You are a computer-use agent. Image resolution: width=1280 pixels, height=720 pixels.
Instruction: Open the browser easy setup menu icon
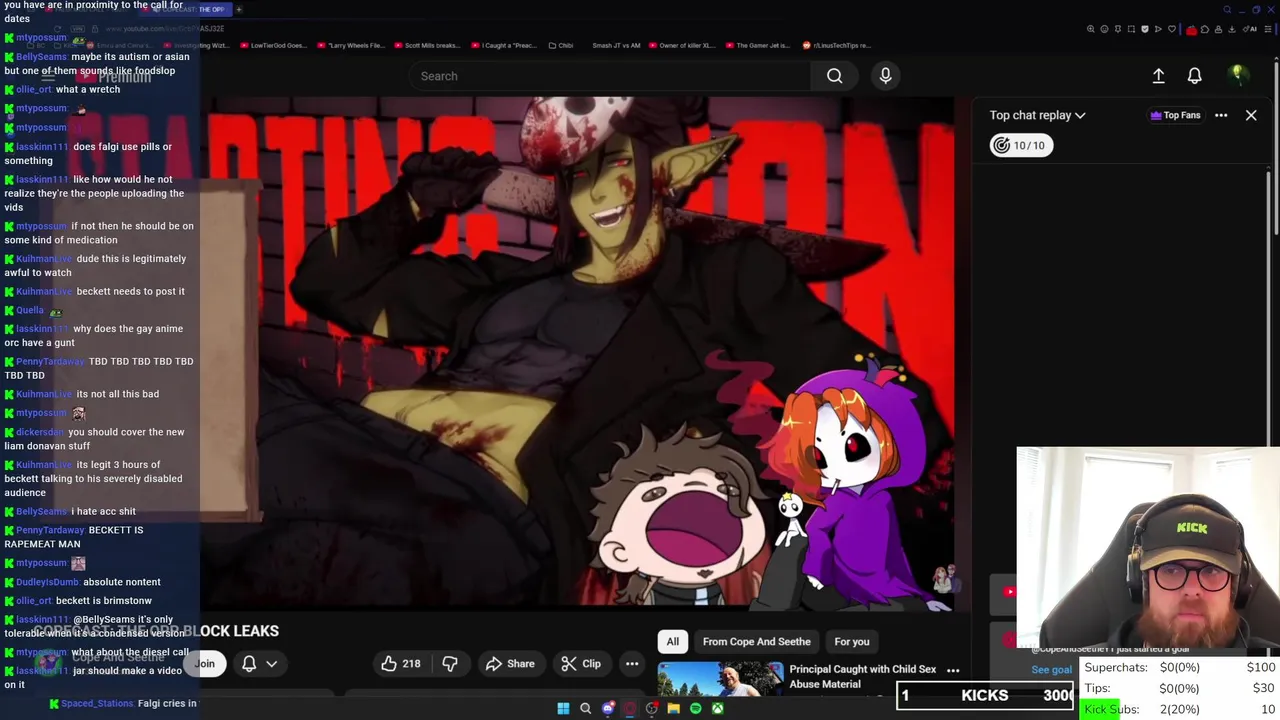tap(1267, 29)
